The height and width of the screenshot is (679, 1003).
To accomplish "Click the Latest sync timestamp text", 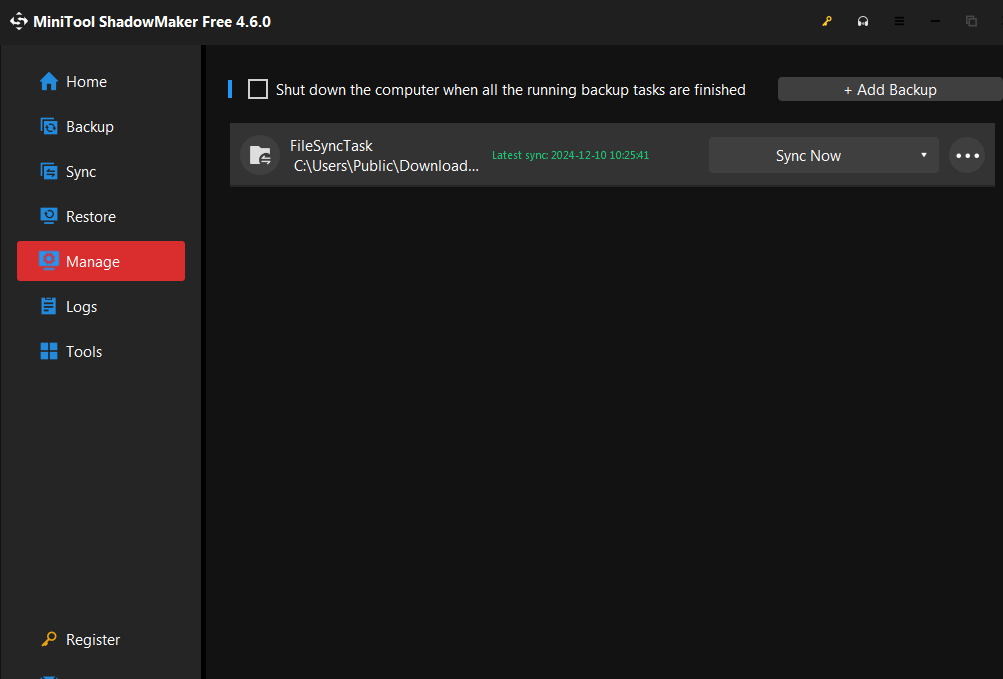I will coord(570,155).
